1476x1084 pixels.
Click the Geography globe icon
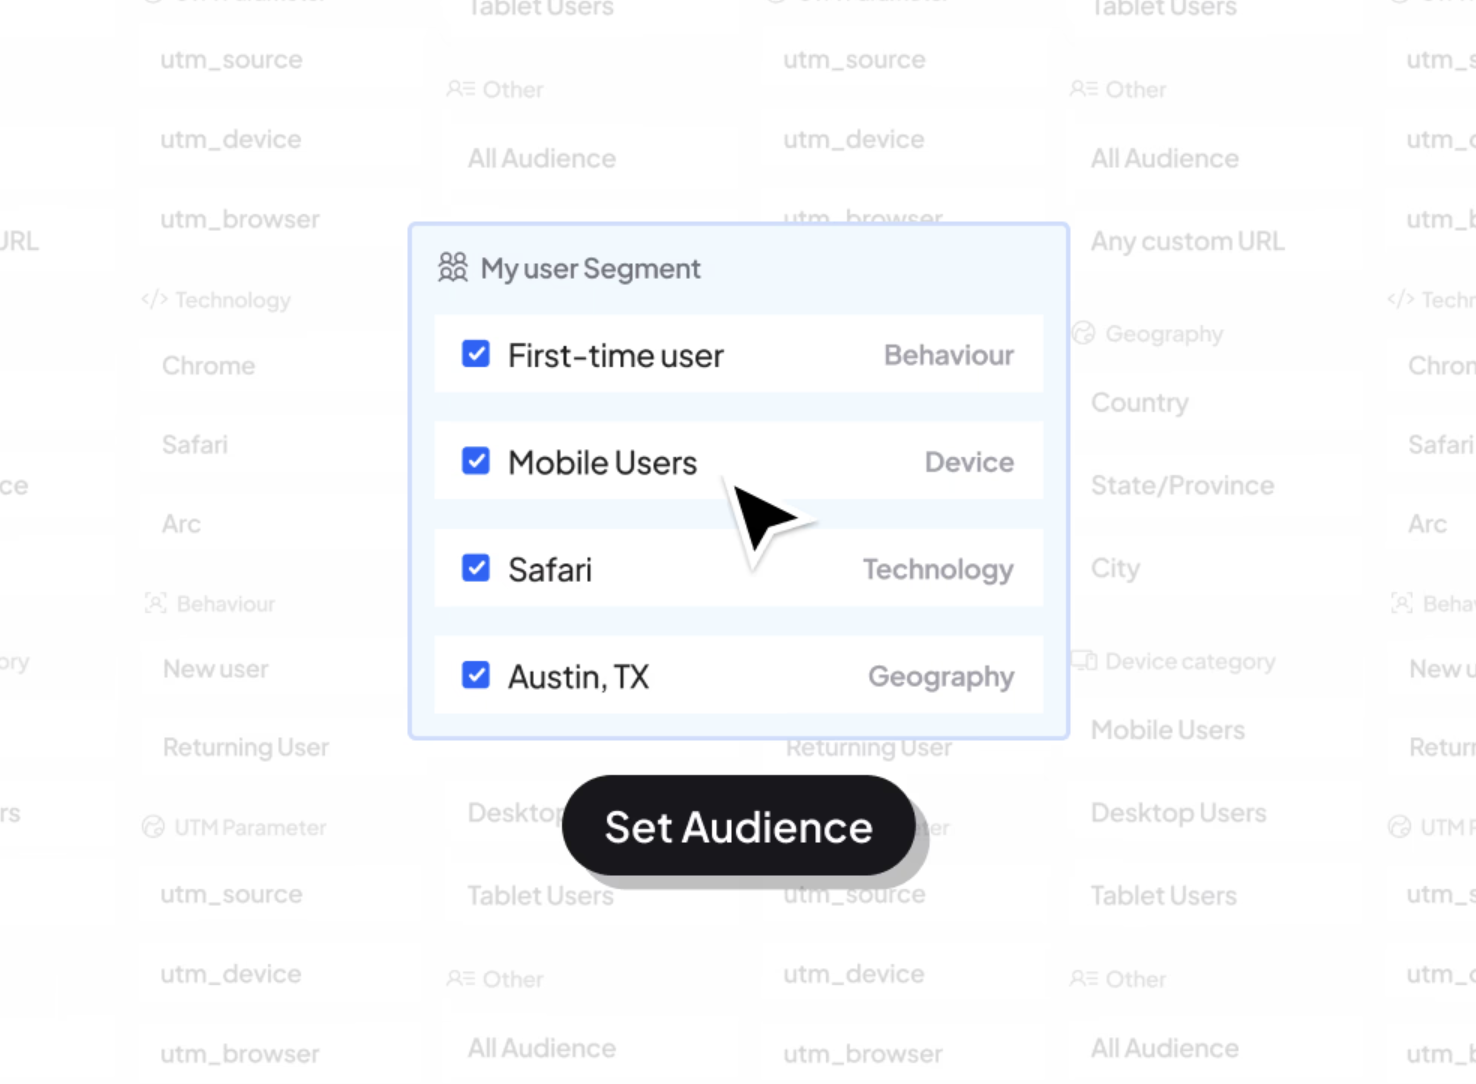click(1083, 333)
